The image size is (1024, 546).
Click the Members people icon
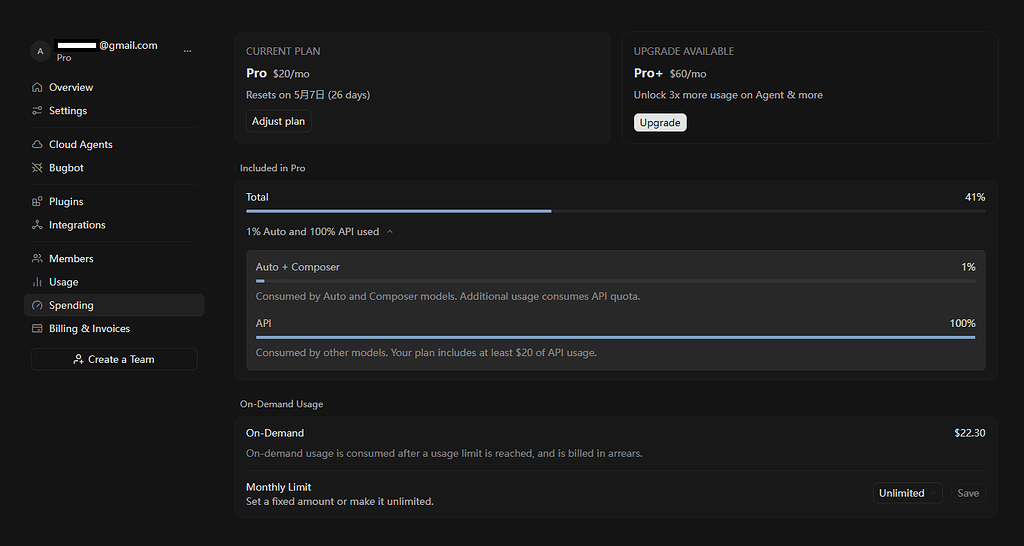tap(37, 259)
